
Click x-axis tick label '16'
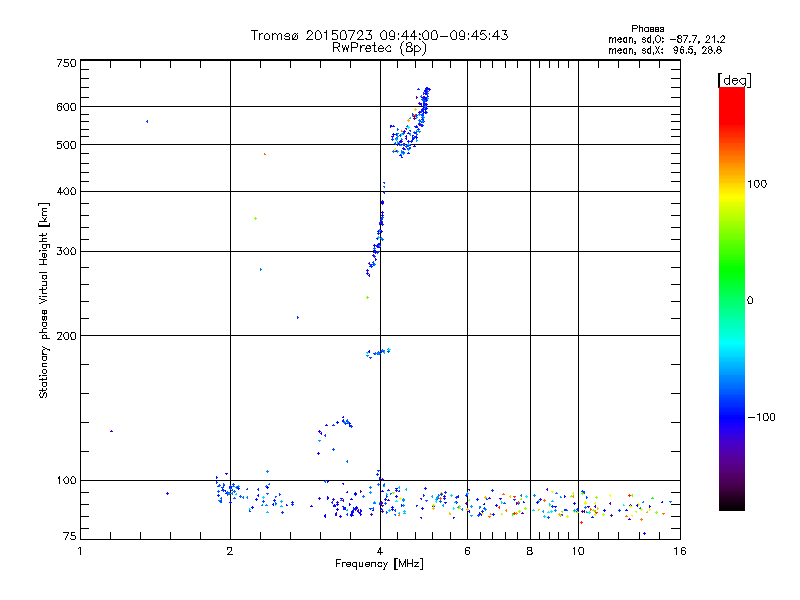(x=680, y=551)
